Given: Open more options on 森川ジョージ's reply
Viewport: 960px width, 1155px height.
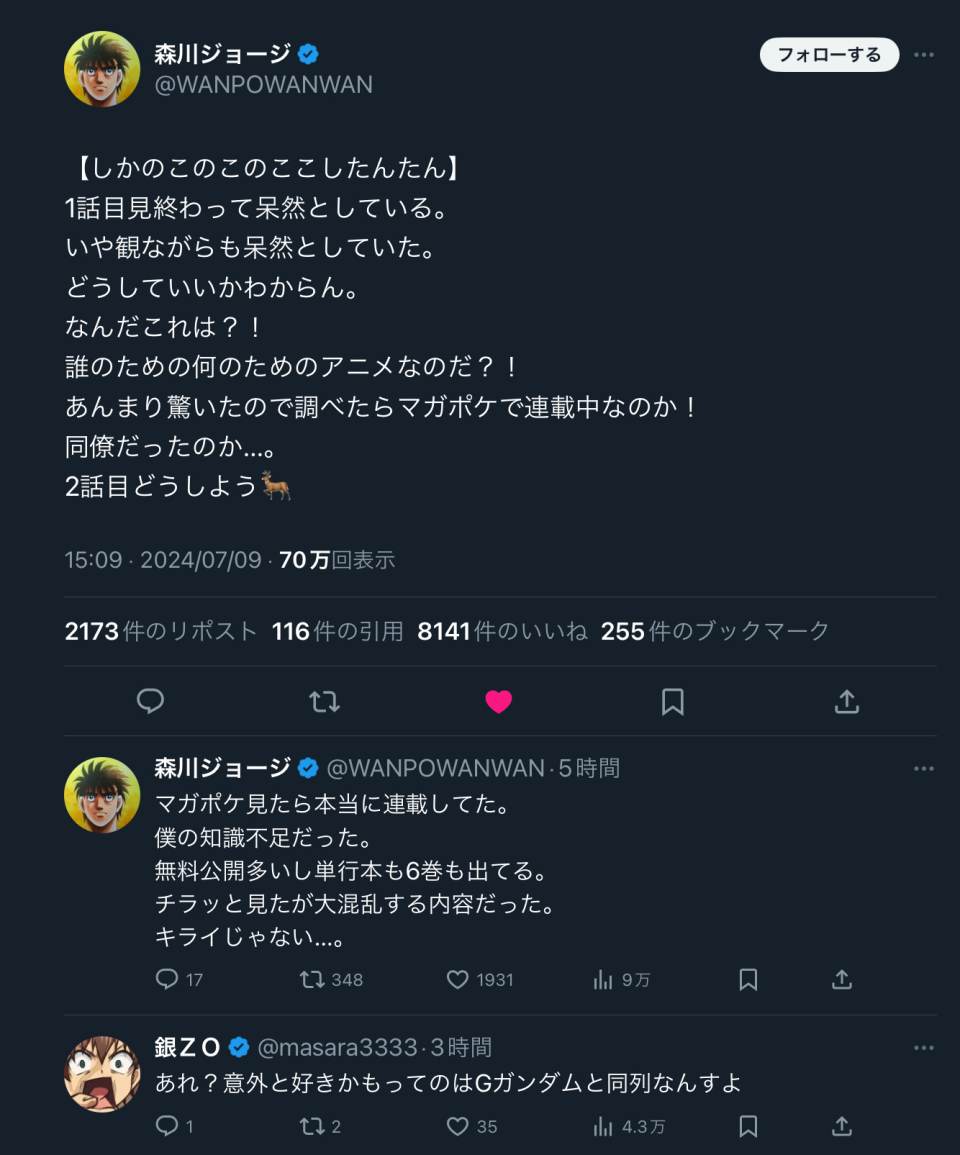Looking at the screenshot, I should 924,768.
